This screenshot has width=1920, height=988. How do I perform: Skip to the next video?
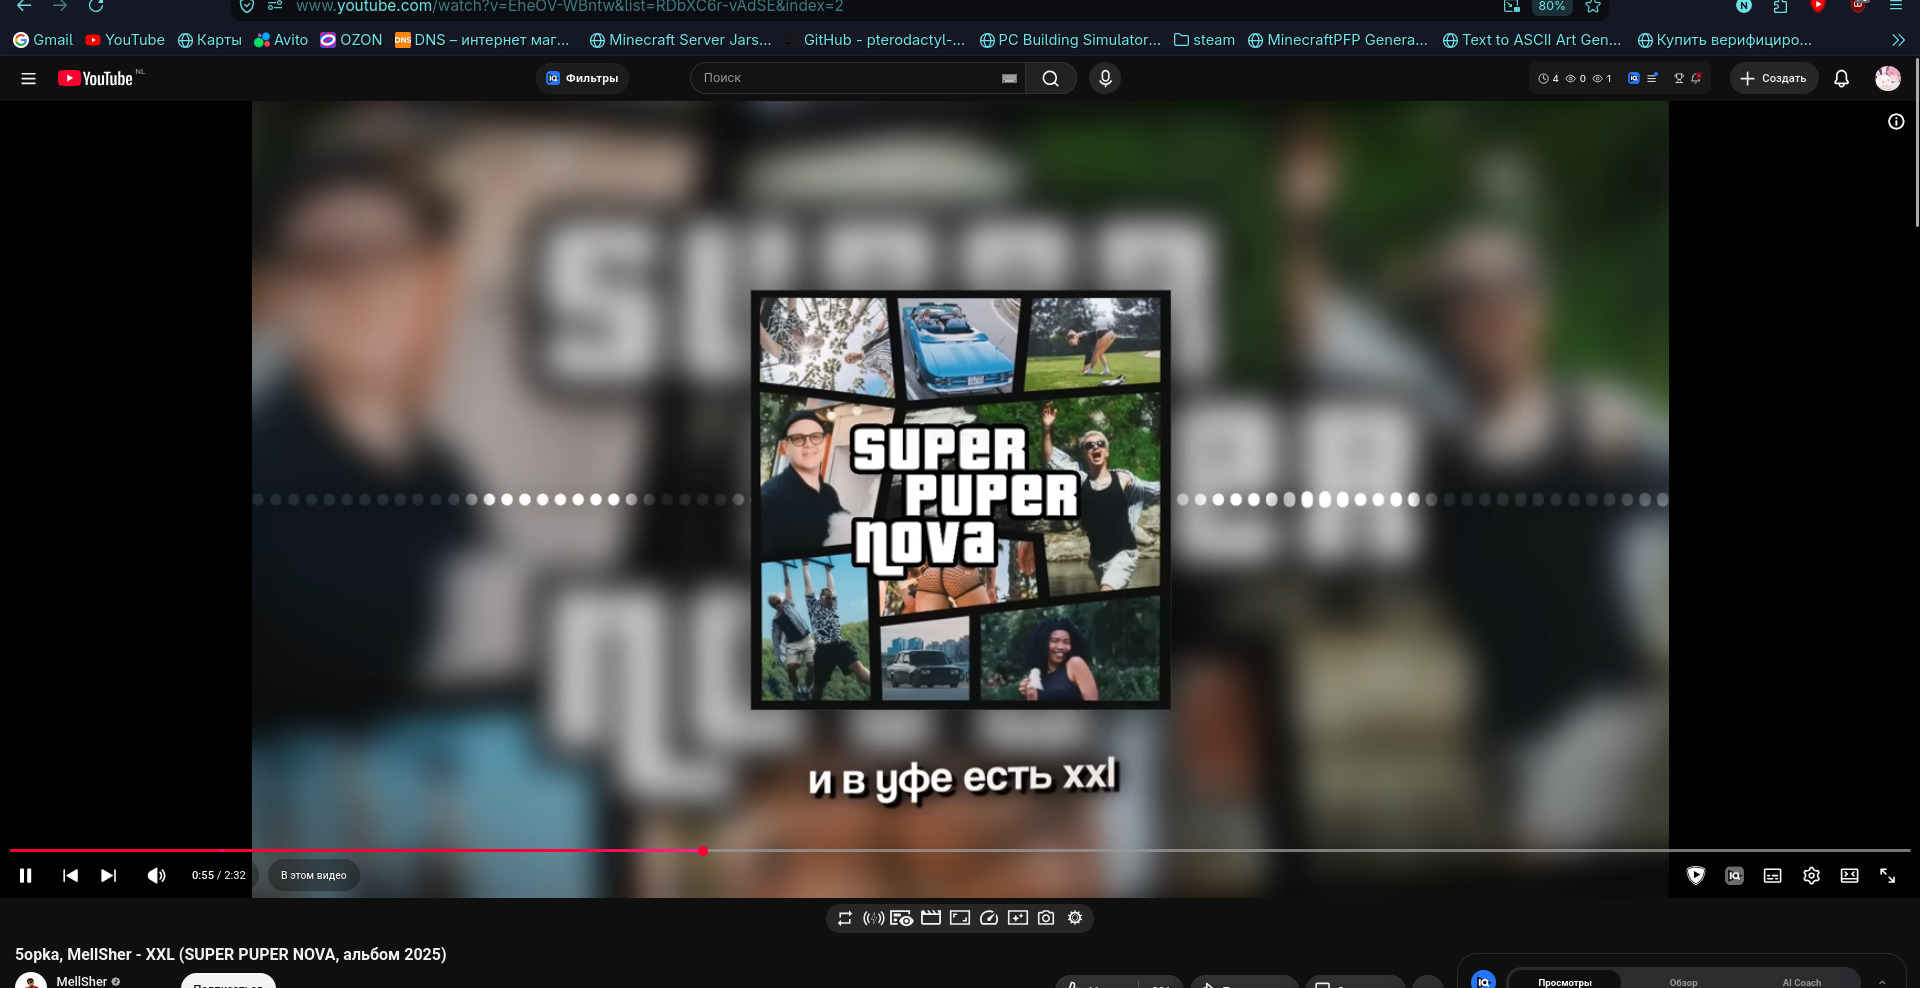tap(109, 876)
